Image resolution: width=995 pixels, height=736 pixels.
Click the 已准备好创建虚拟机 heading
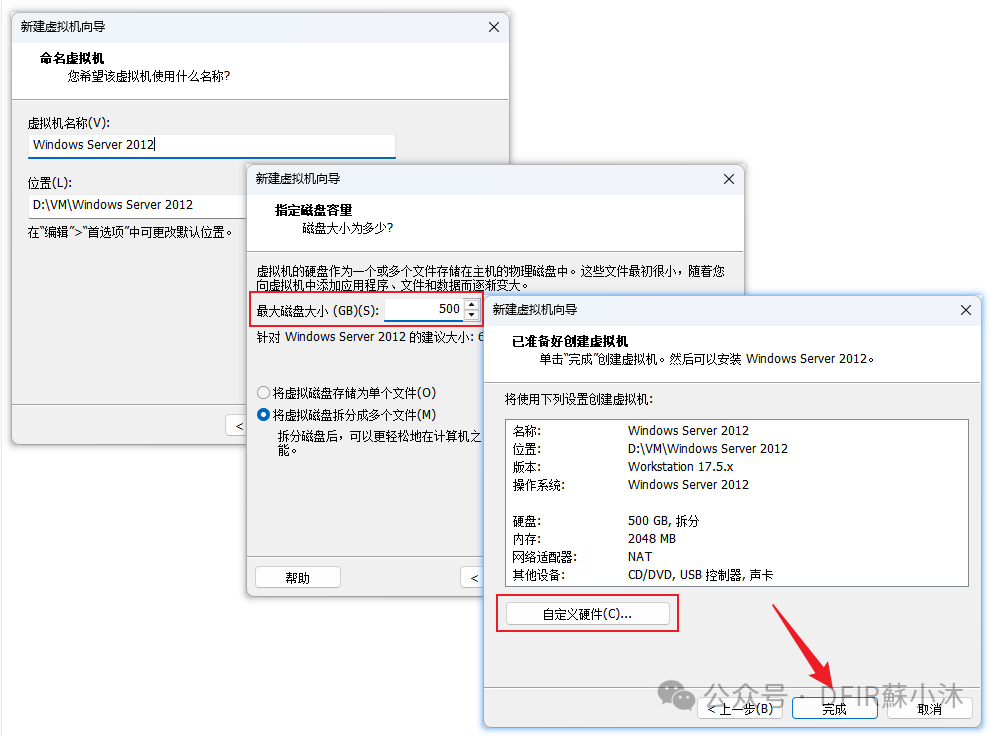pyautogui.click(x=570, y=341)
